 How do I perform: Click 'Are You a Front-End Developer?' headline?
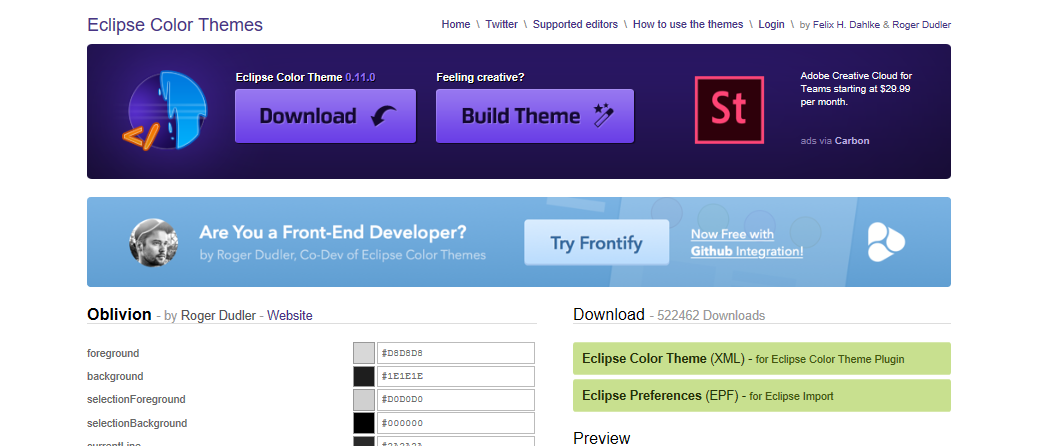(333, 232)
